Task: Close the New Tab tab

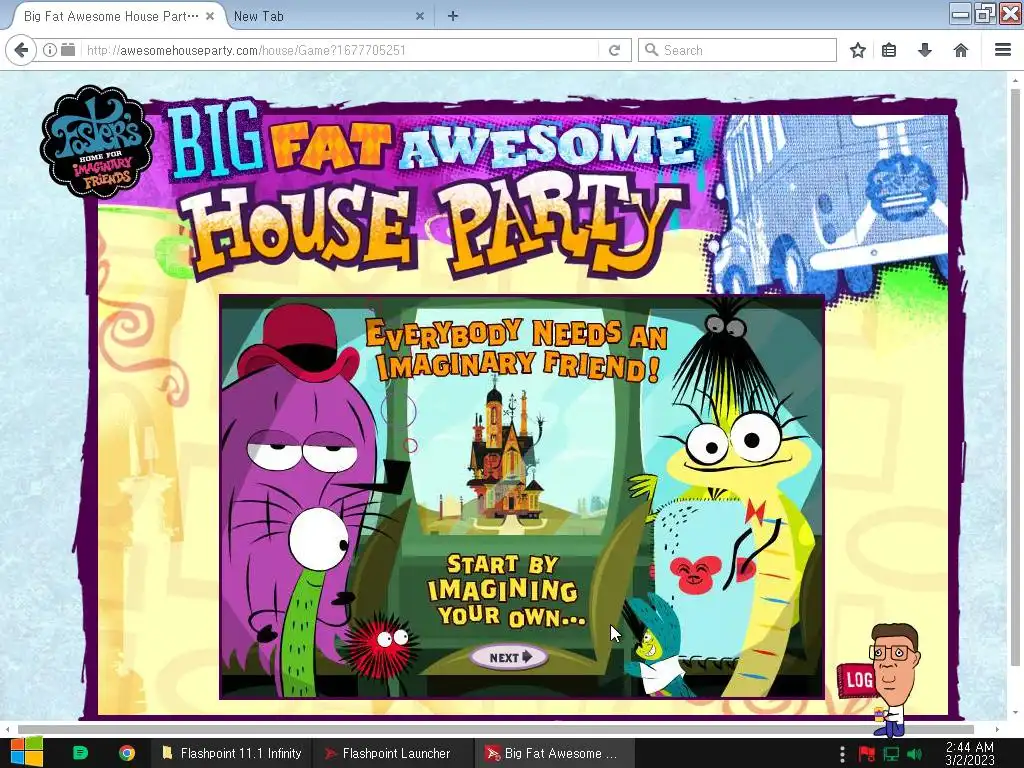Action: tap(420, 16)
